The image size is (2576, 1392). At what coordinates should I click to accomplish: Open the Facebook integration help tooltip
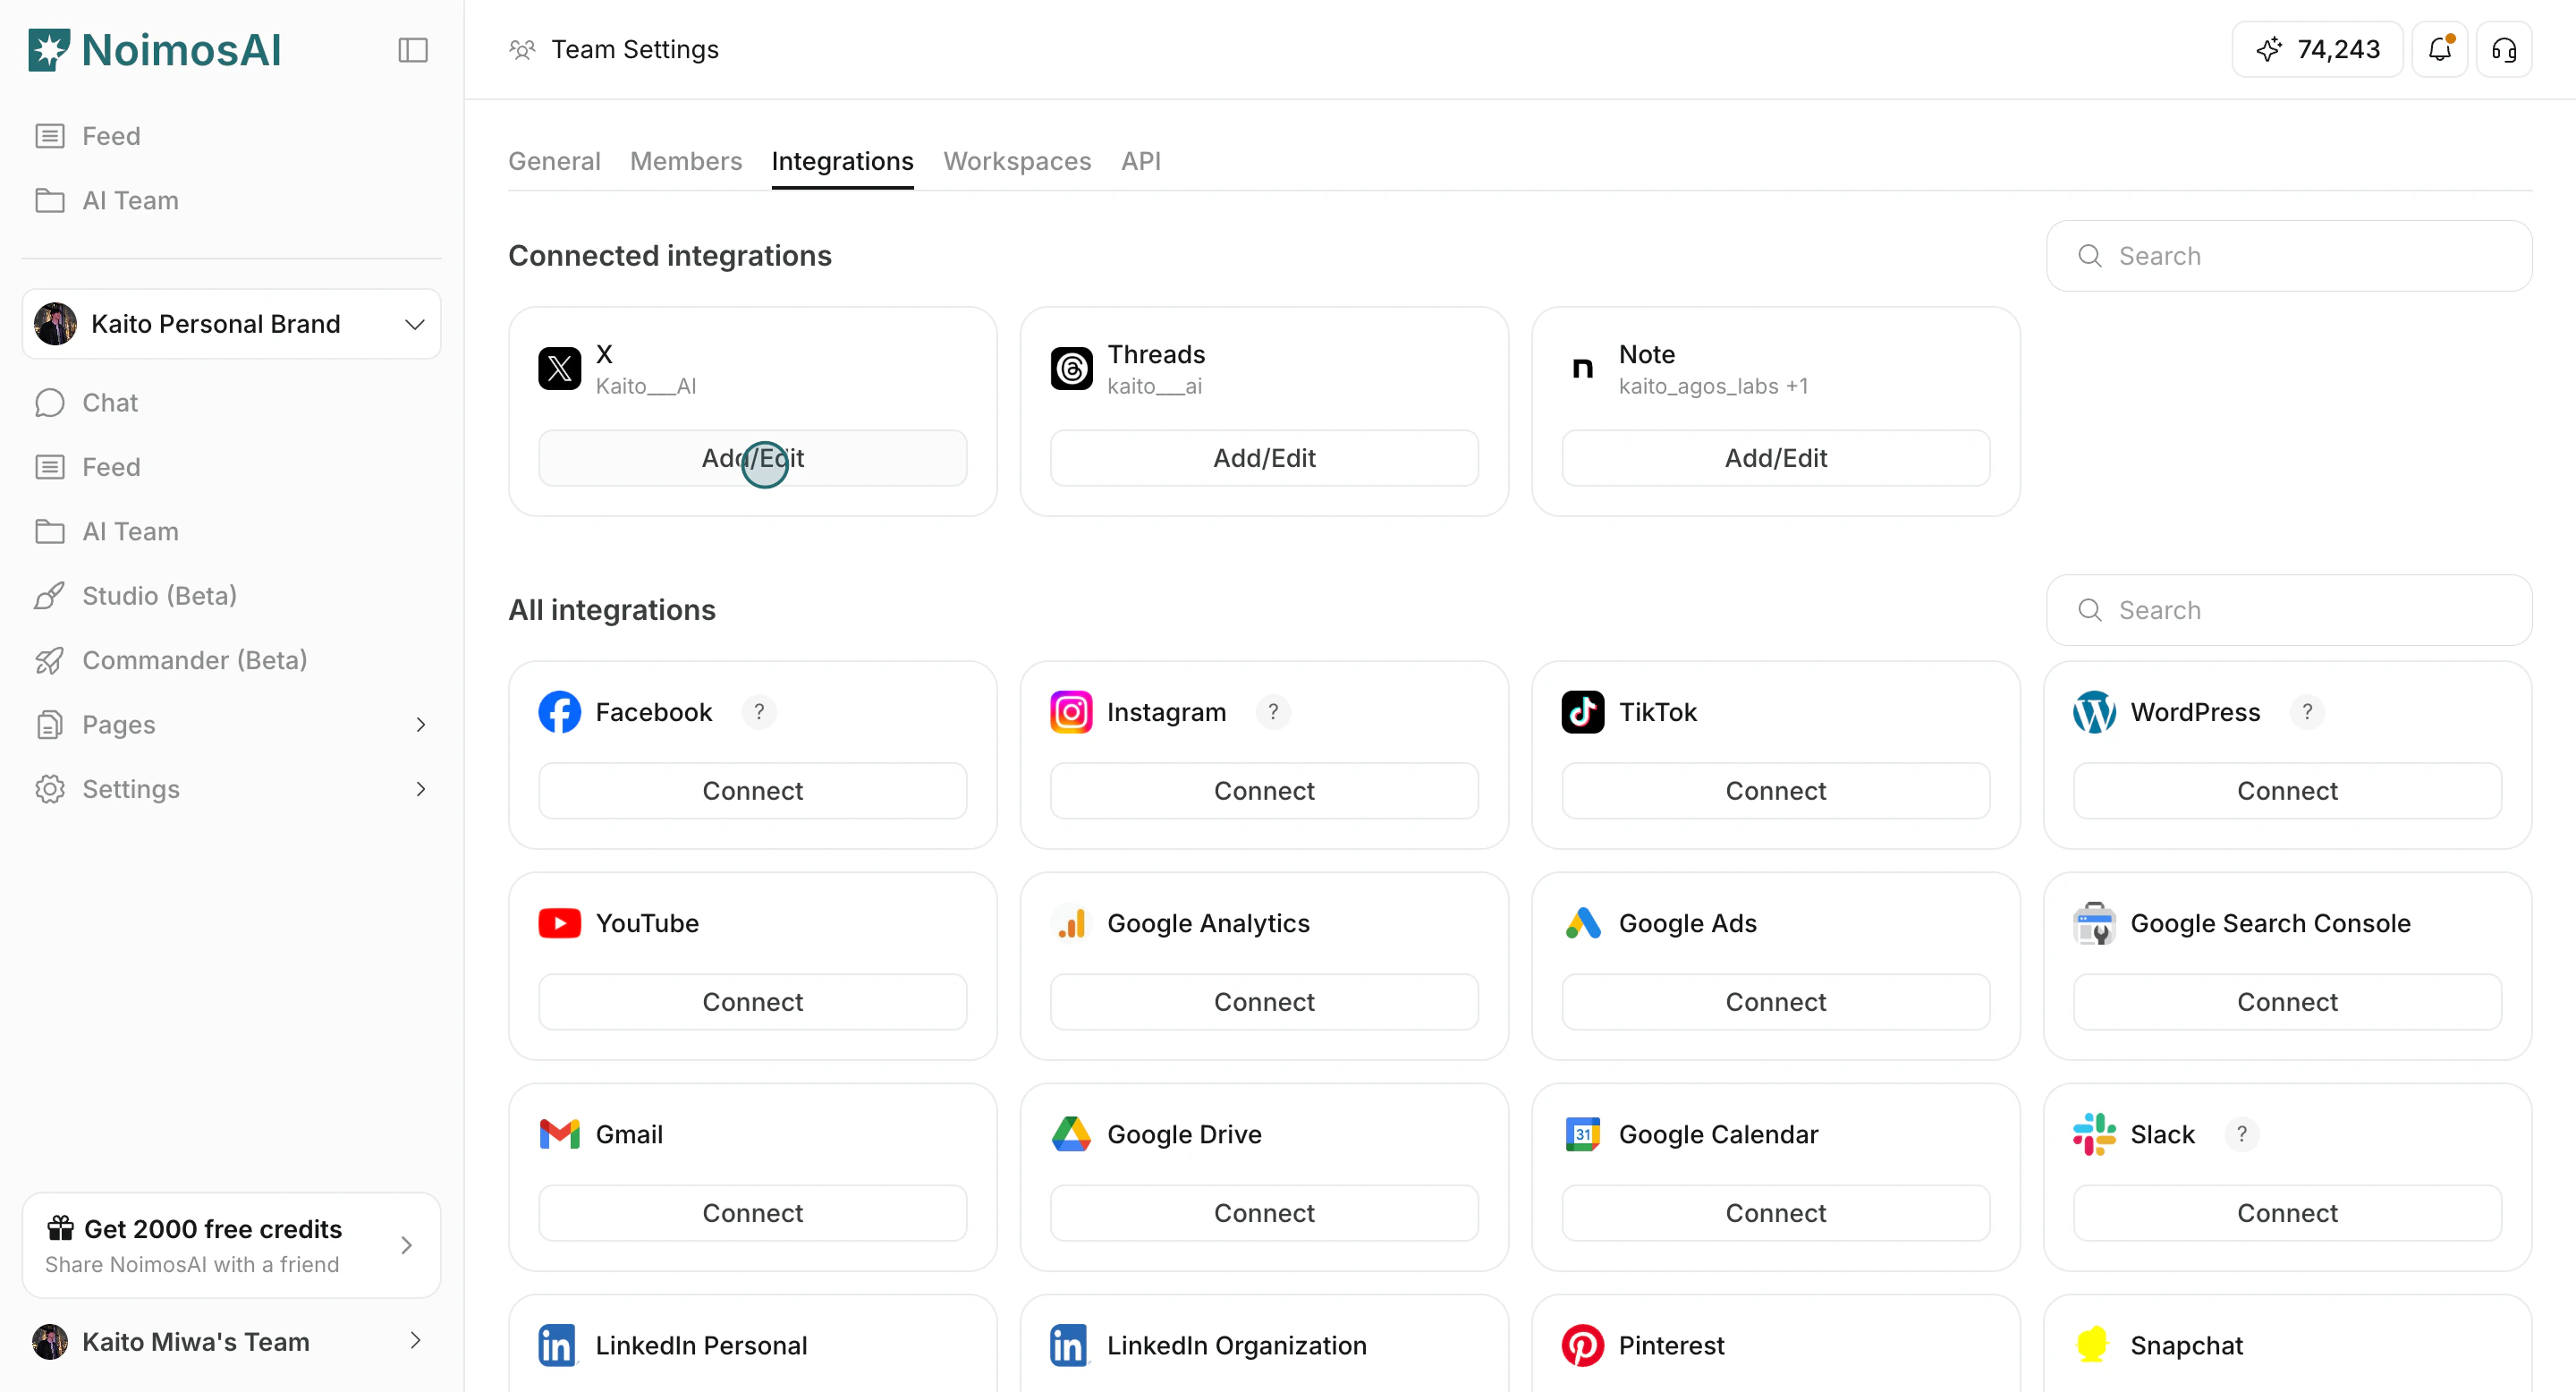pos(759,711)
